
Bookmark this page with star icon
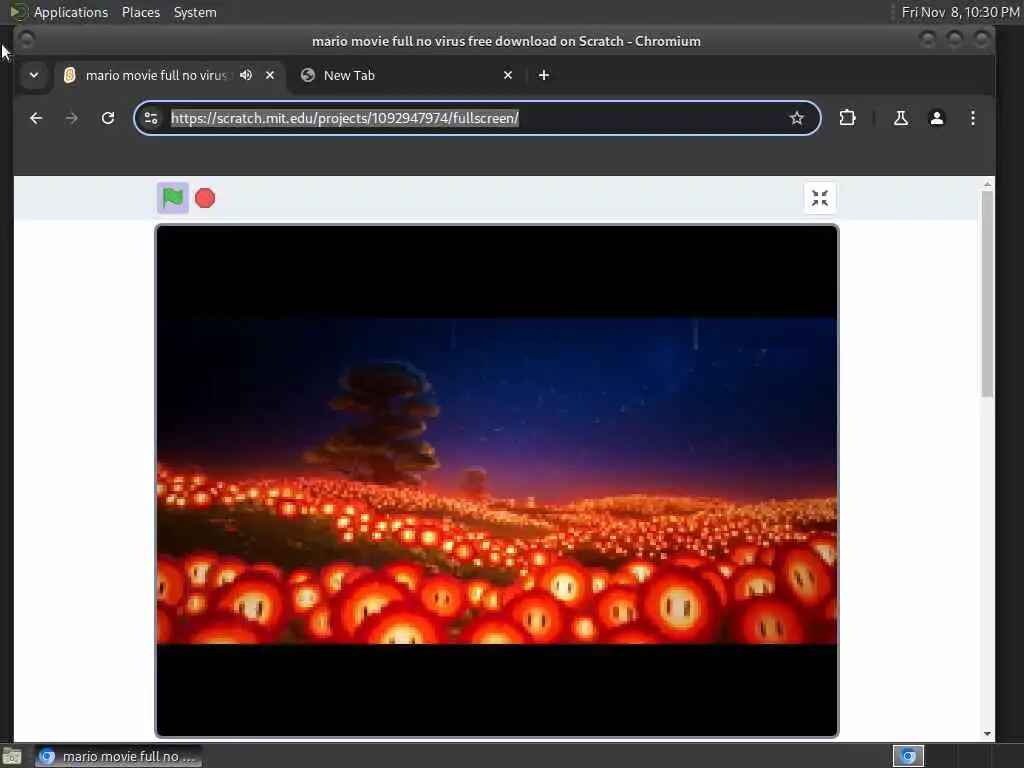796,118
